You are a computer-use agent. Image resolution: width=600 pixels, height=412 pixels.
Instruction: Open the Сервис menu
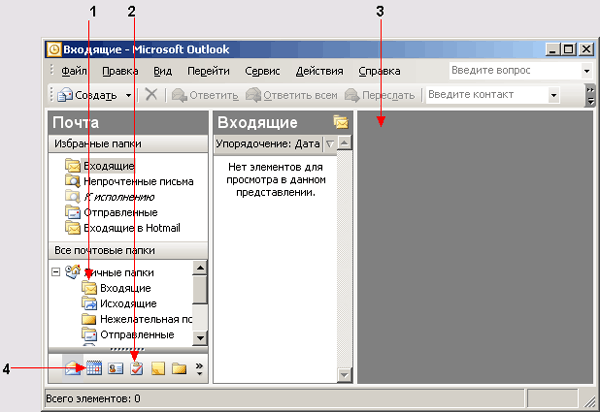262,71
